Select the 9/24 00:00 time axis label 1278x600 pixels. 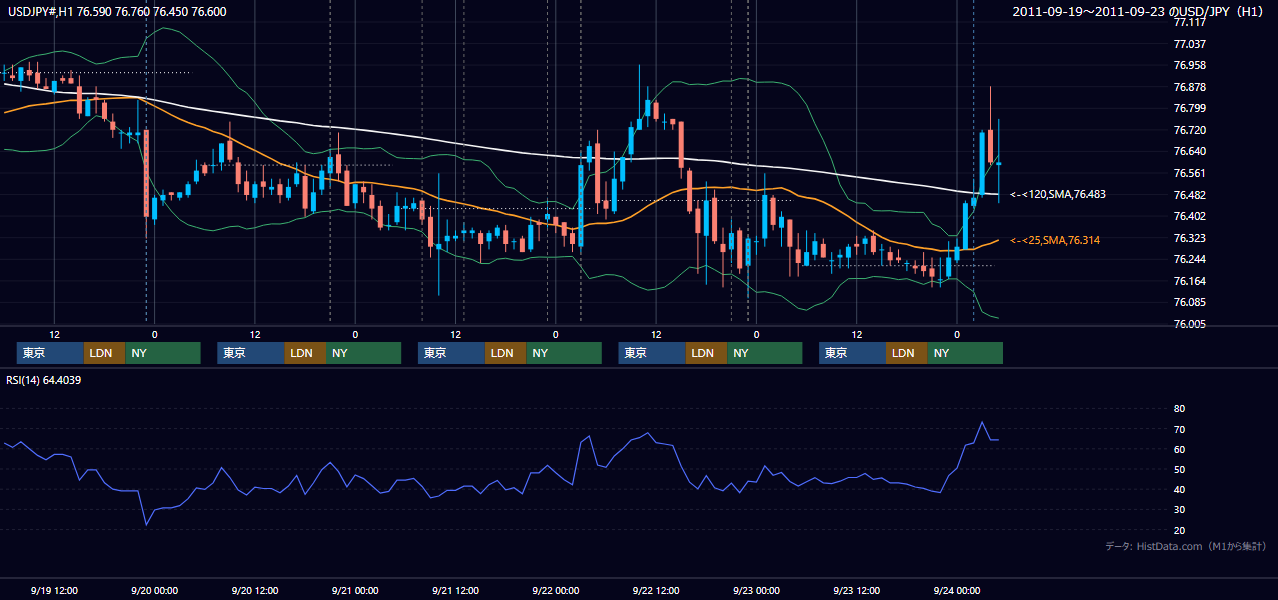(x=956, y=590)
